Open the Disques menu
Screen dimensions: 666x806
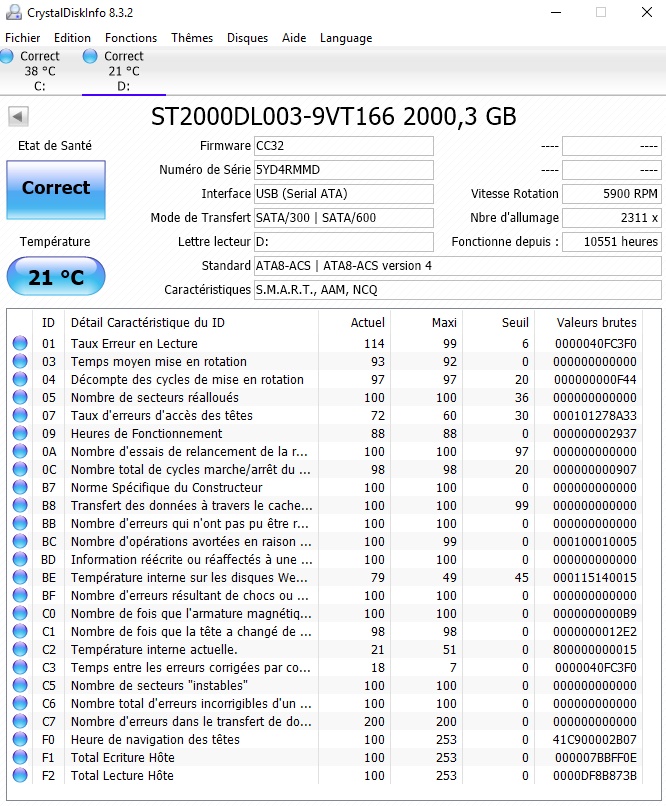(x=247, y=38)
